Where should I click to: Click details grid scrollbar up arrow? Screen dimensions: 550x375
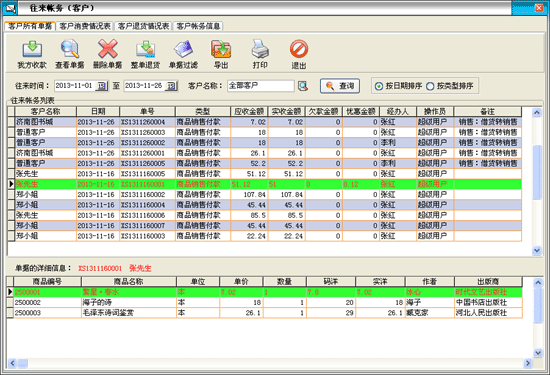tap(537, 282)
